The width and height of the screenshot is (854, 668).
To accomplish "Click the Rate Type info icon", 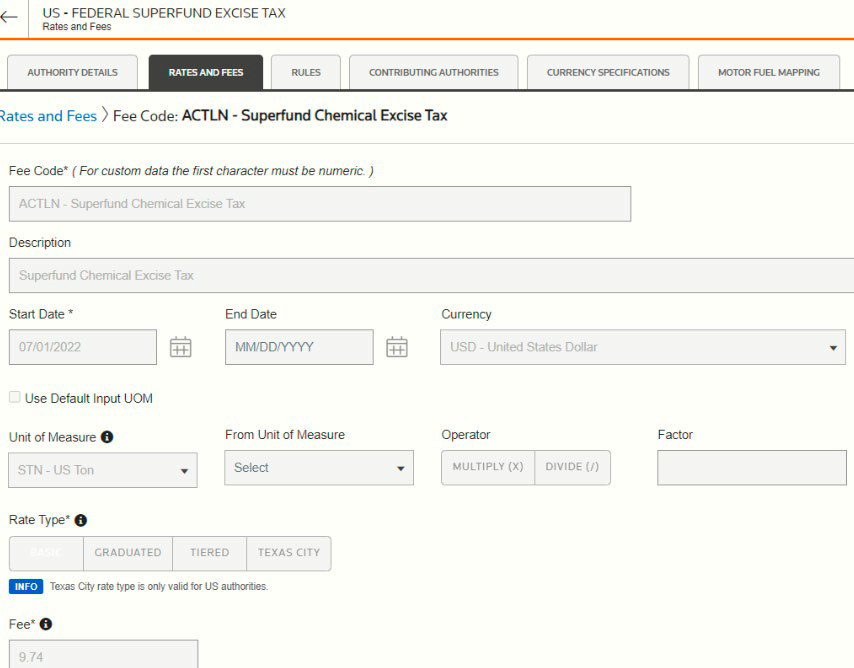I will coord(81,520).
